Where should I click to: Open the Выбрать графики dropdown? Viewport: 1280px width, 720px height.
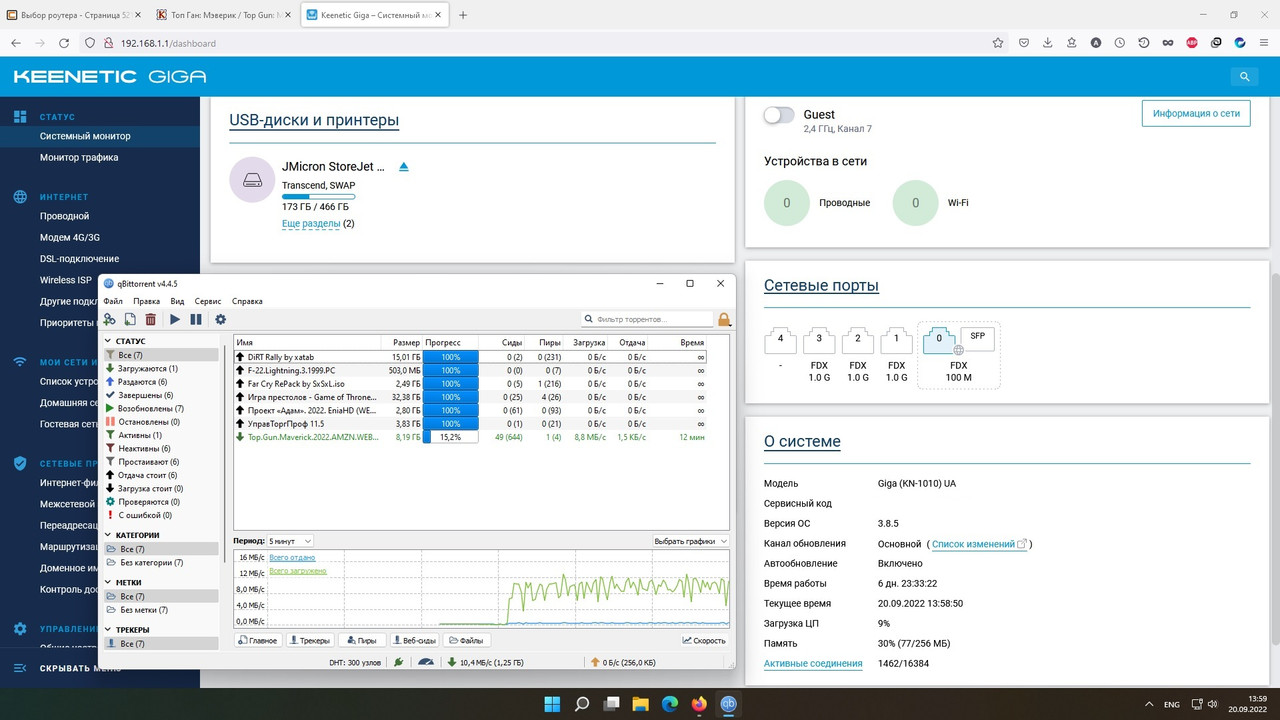(x=690, y=541)
